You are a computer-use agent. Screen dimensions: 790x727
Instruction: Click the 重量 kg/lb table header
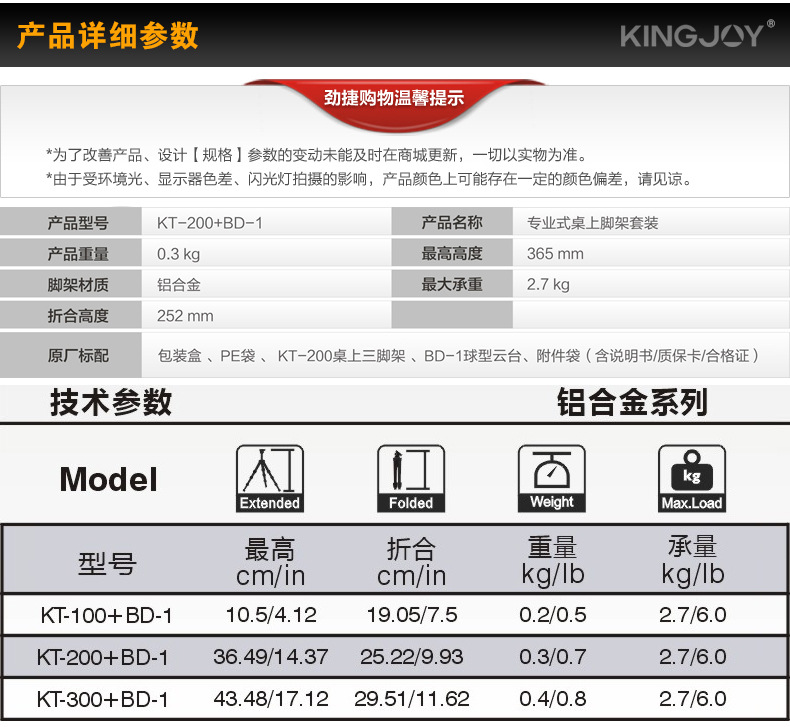pyautogui.click(x=552, y=561)
